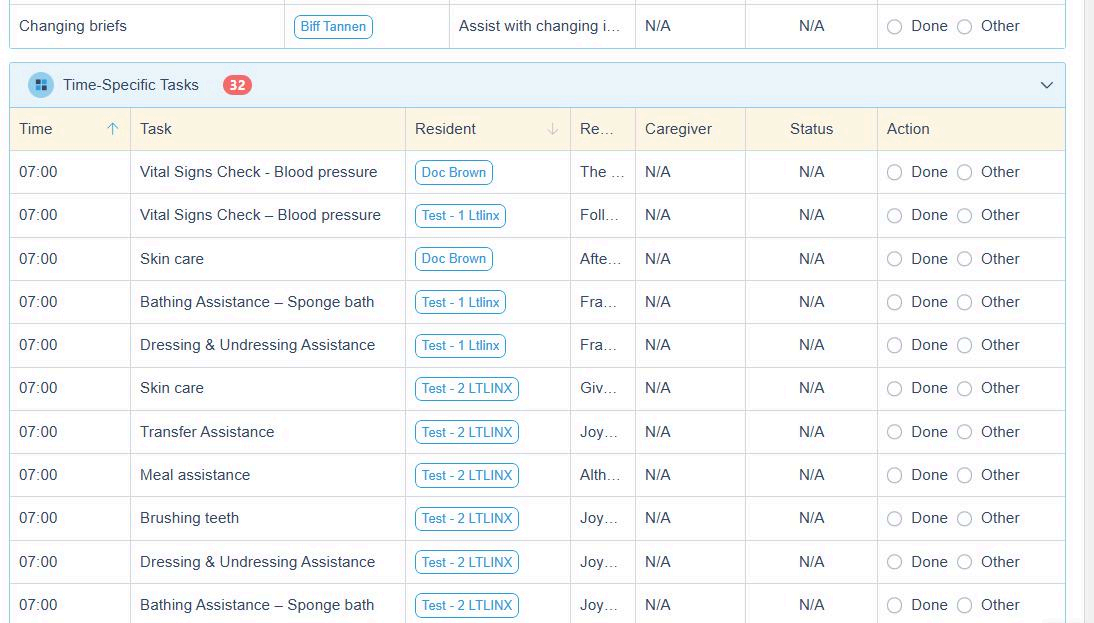Open the Biff Tannen resident tag
Screen dimensions: 1094x623
click(x=333, y=27)
